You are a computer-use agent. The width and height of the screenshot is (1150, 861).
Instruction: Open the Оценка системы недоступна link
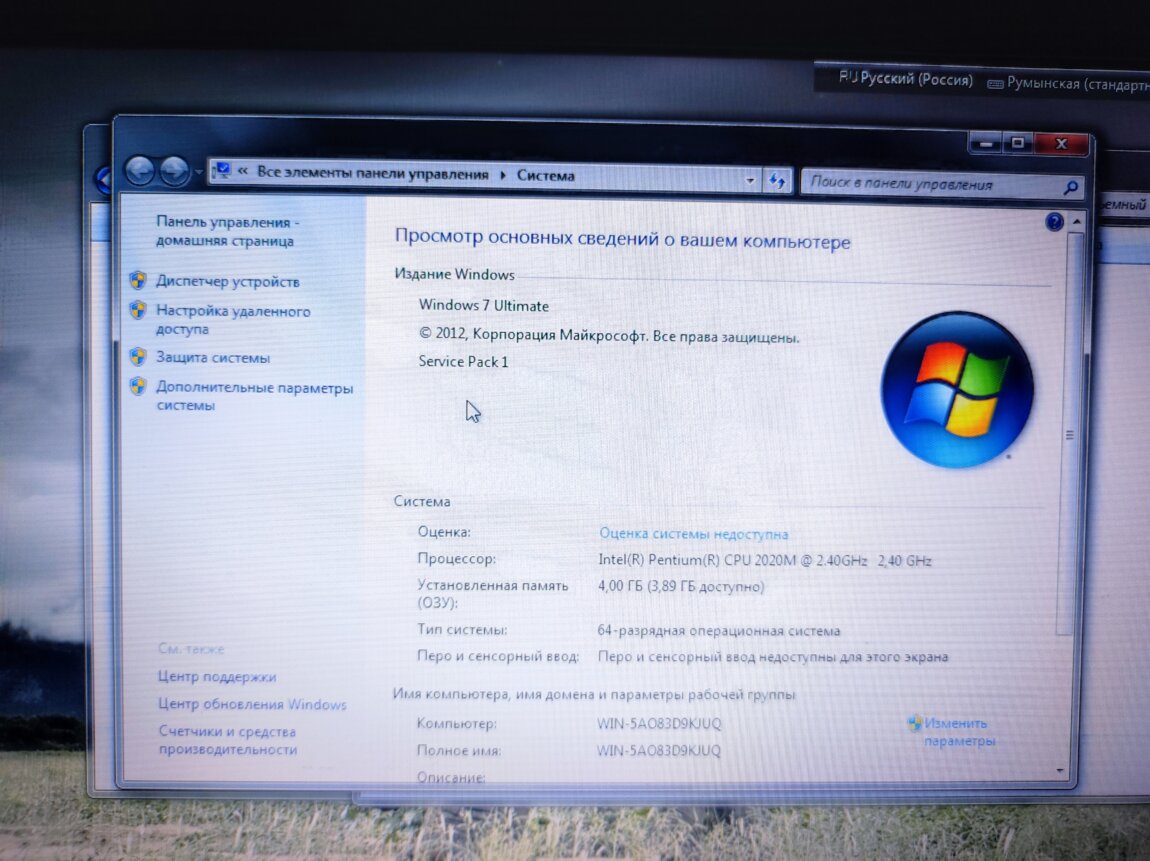pyautogui.click(x=693, y=534)
